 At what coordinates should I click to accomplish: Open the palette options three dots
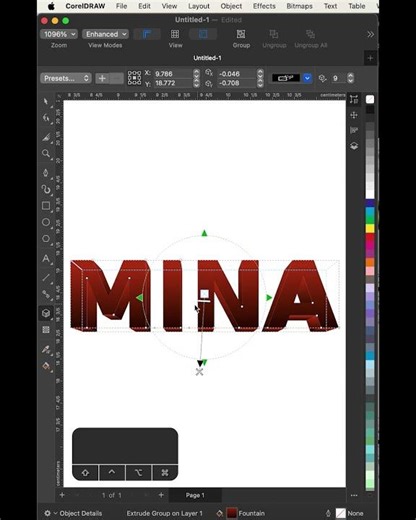point(354,495)
